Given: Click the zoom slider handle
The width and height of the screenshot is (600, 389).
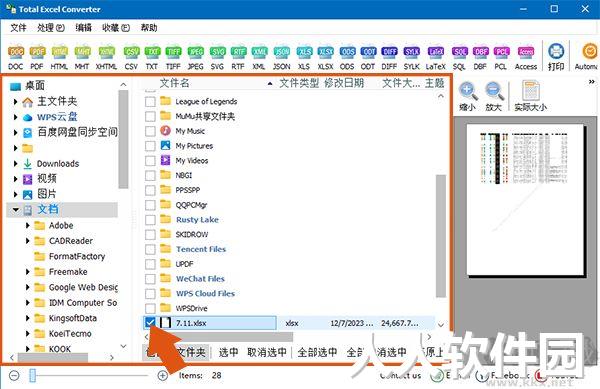Looking at the screenshot, I should [33, 376].
